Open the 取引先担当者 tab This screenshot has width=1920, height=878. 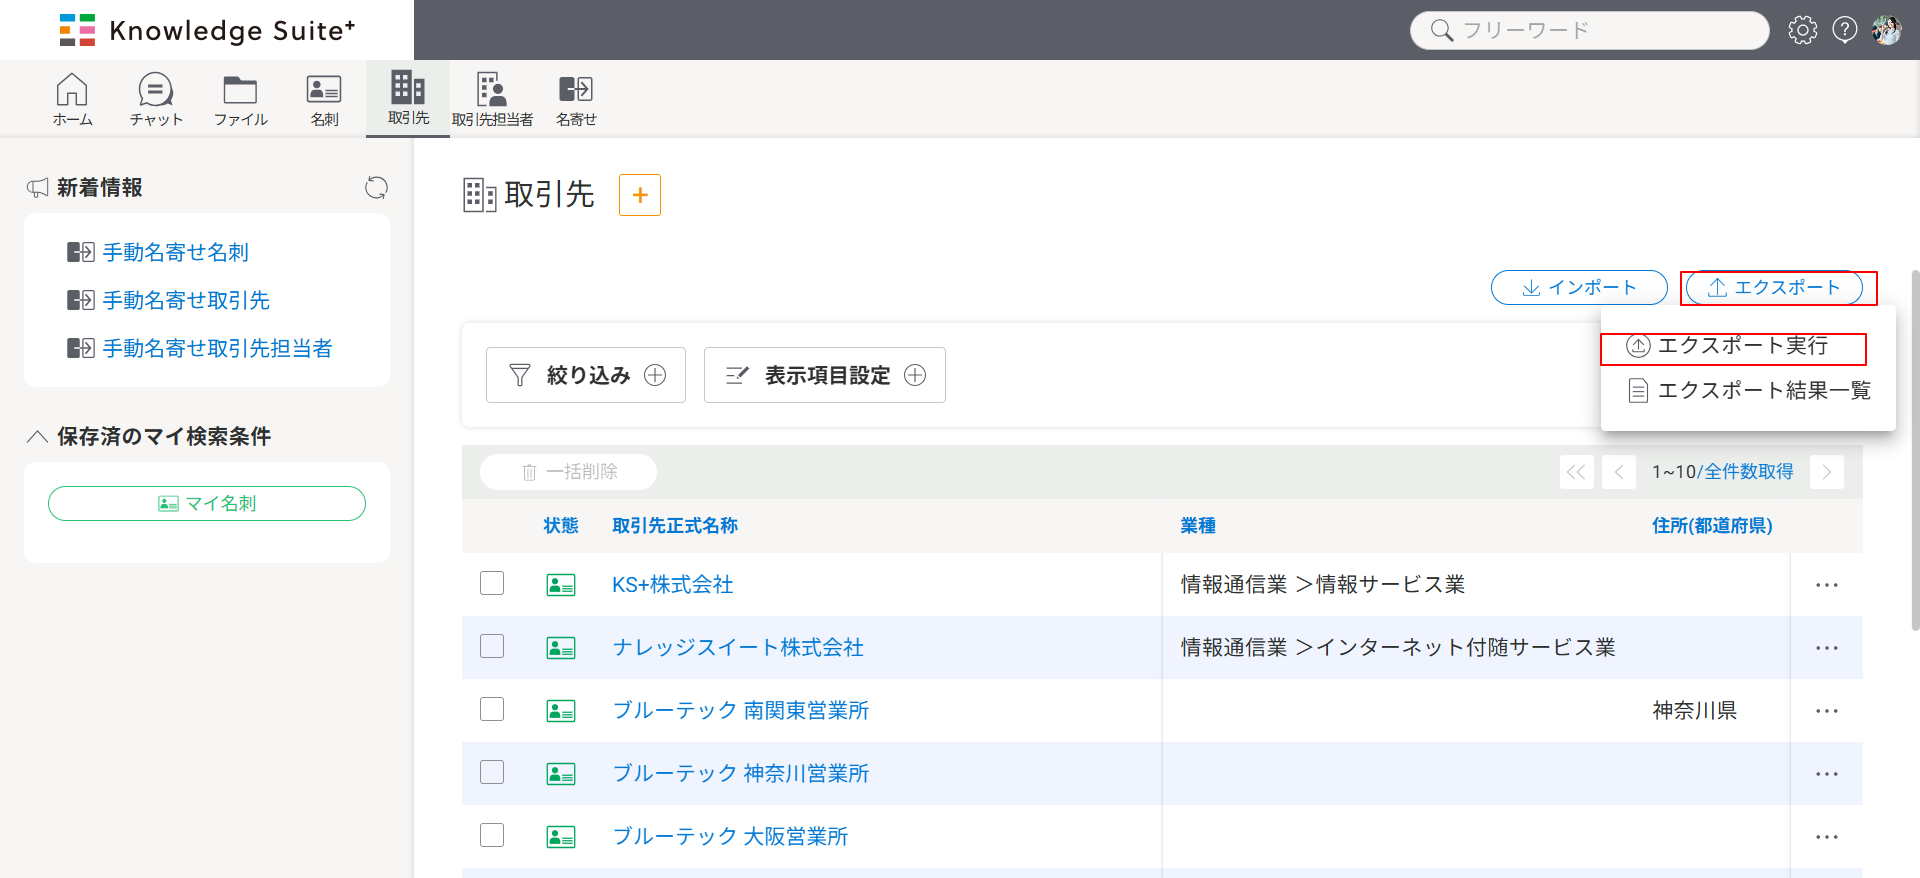pyautogui.click(x=492, y=99)
